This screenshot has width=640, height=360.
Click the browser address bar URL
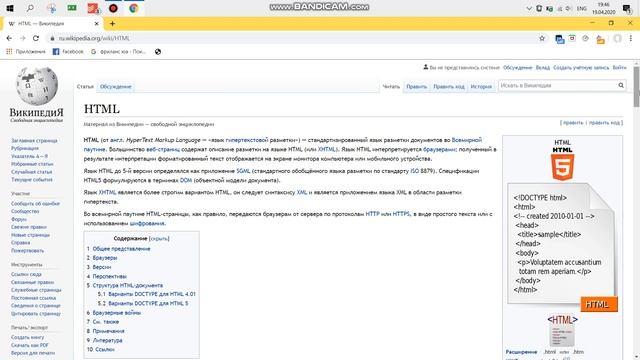coord(94,38)
